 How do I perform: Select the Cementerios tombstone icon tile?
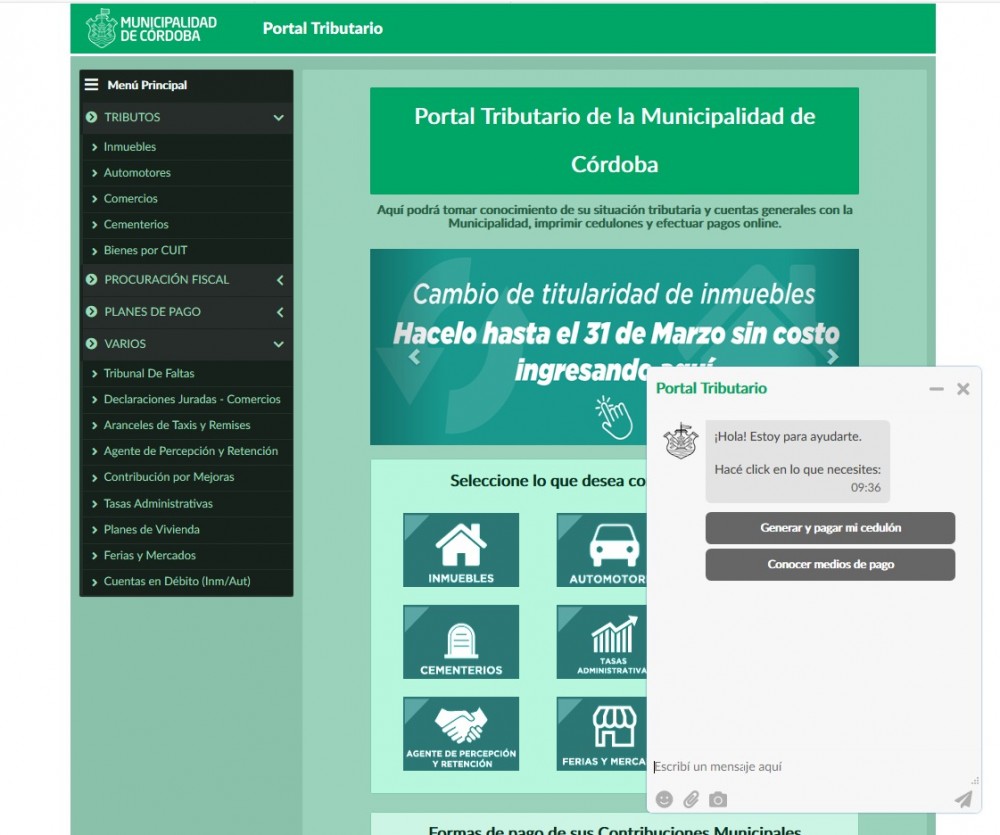[461, 641]
